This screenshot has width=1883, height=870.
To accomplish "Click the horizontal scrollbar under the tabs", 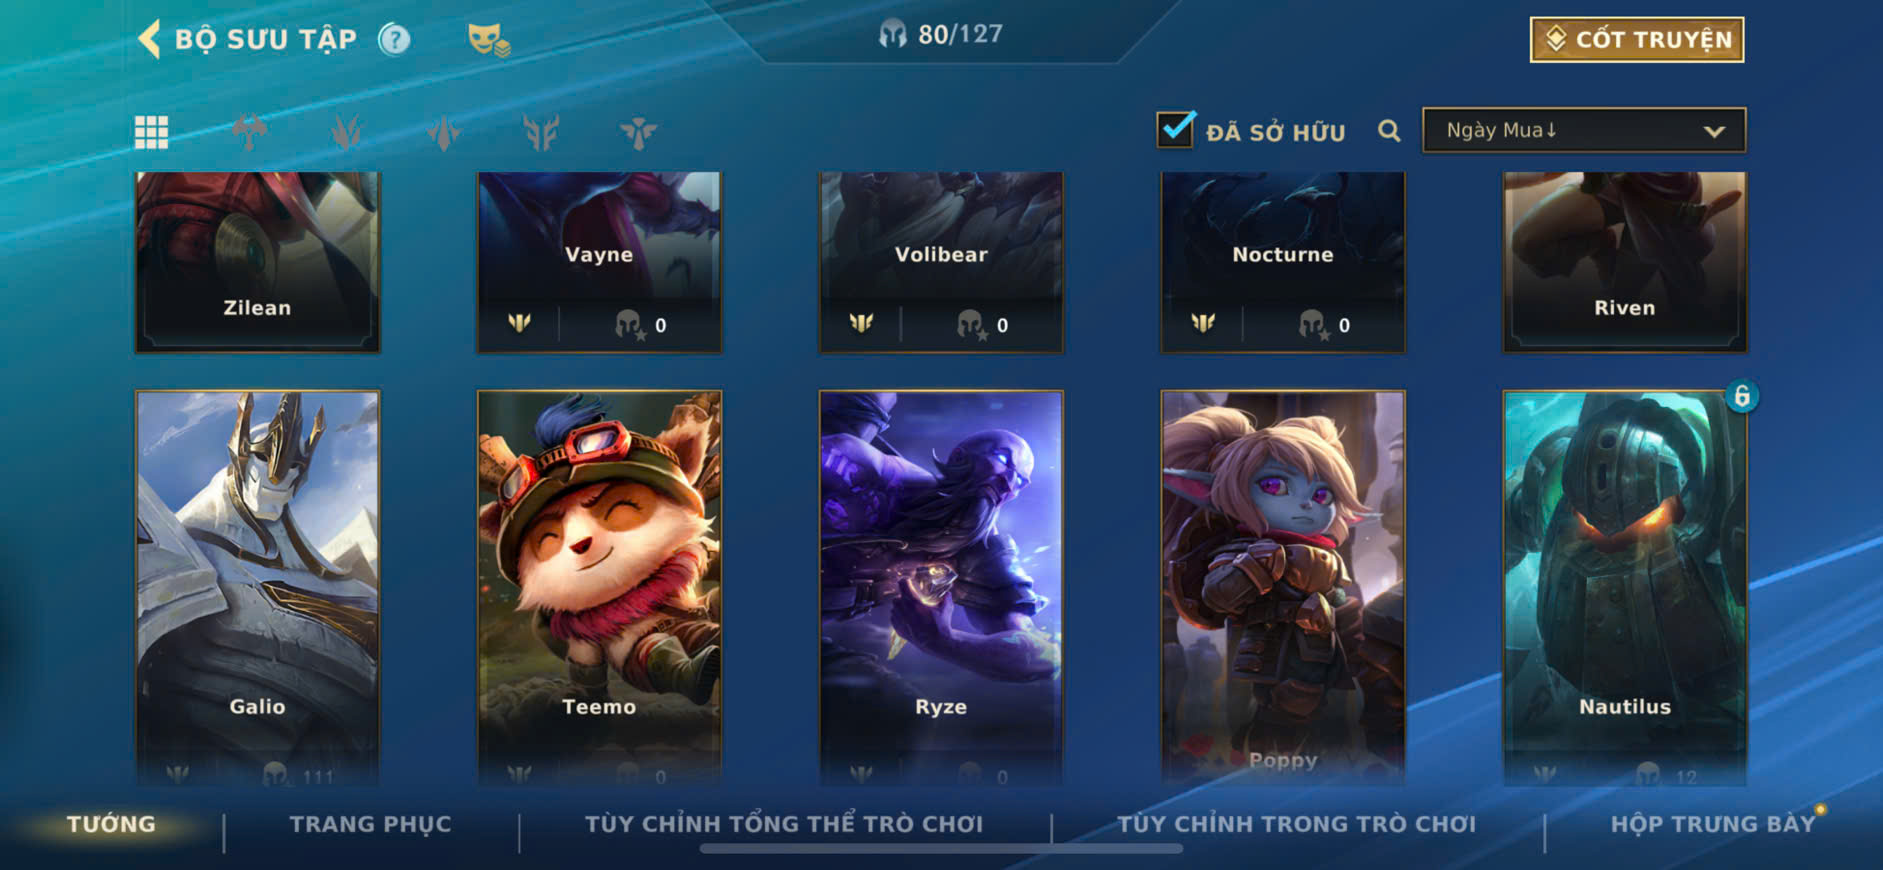I will coord(941,849).
